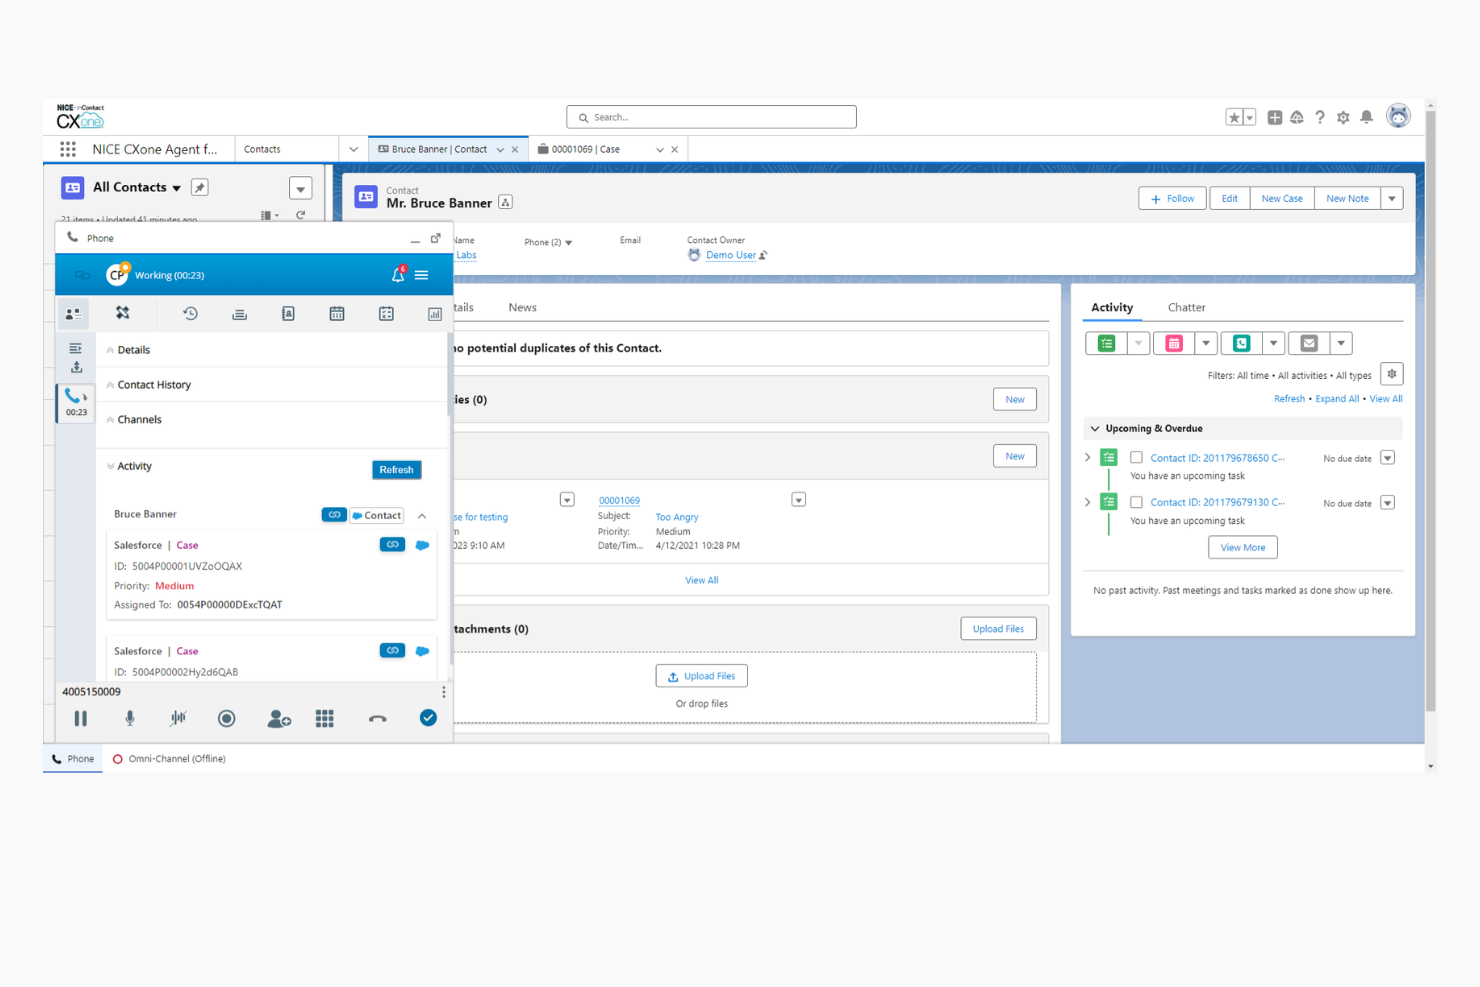The height and width of the screenshot is (987, 1480).
Task: Pop out the Phone utility panel
Action: (436, 238)
